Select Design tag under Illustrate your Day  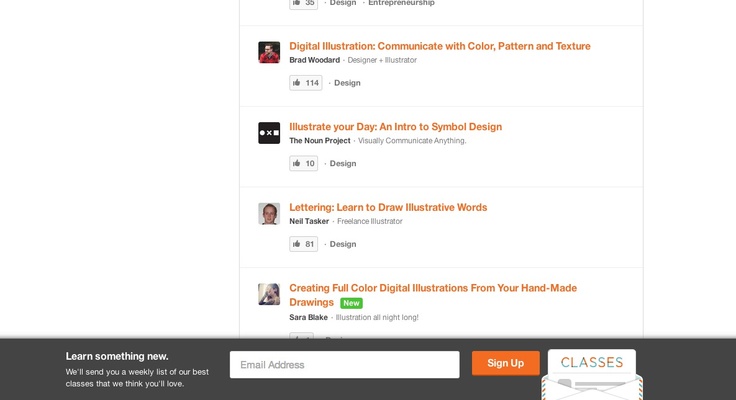(343, 164)
